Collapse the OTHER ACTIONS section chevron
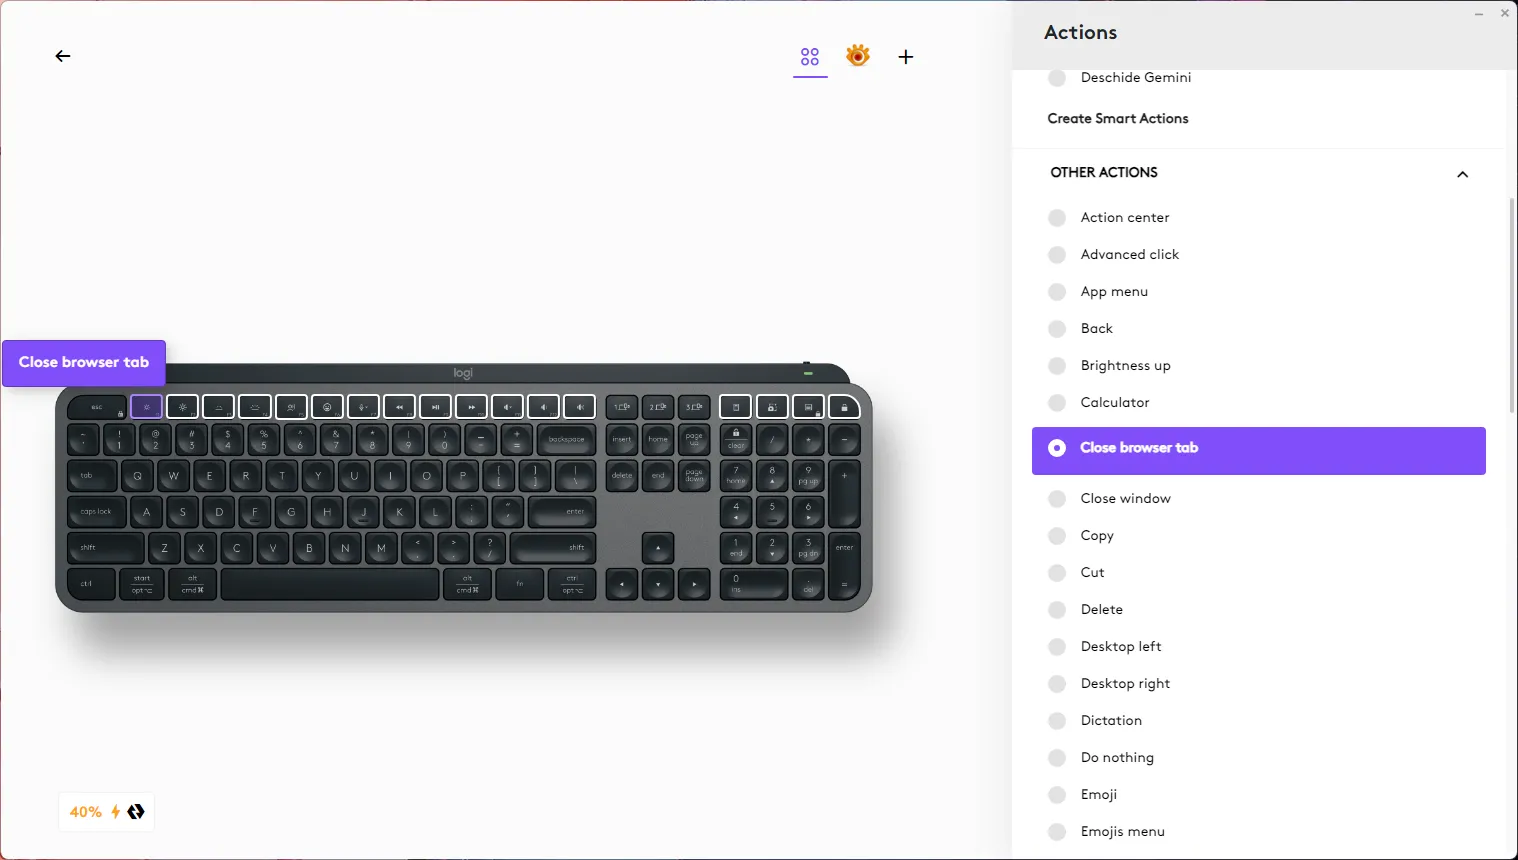The width and height of the screenshot is (1518, 860). pos(1463,174)
